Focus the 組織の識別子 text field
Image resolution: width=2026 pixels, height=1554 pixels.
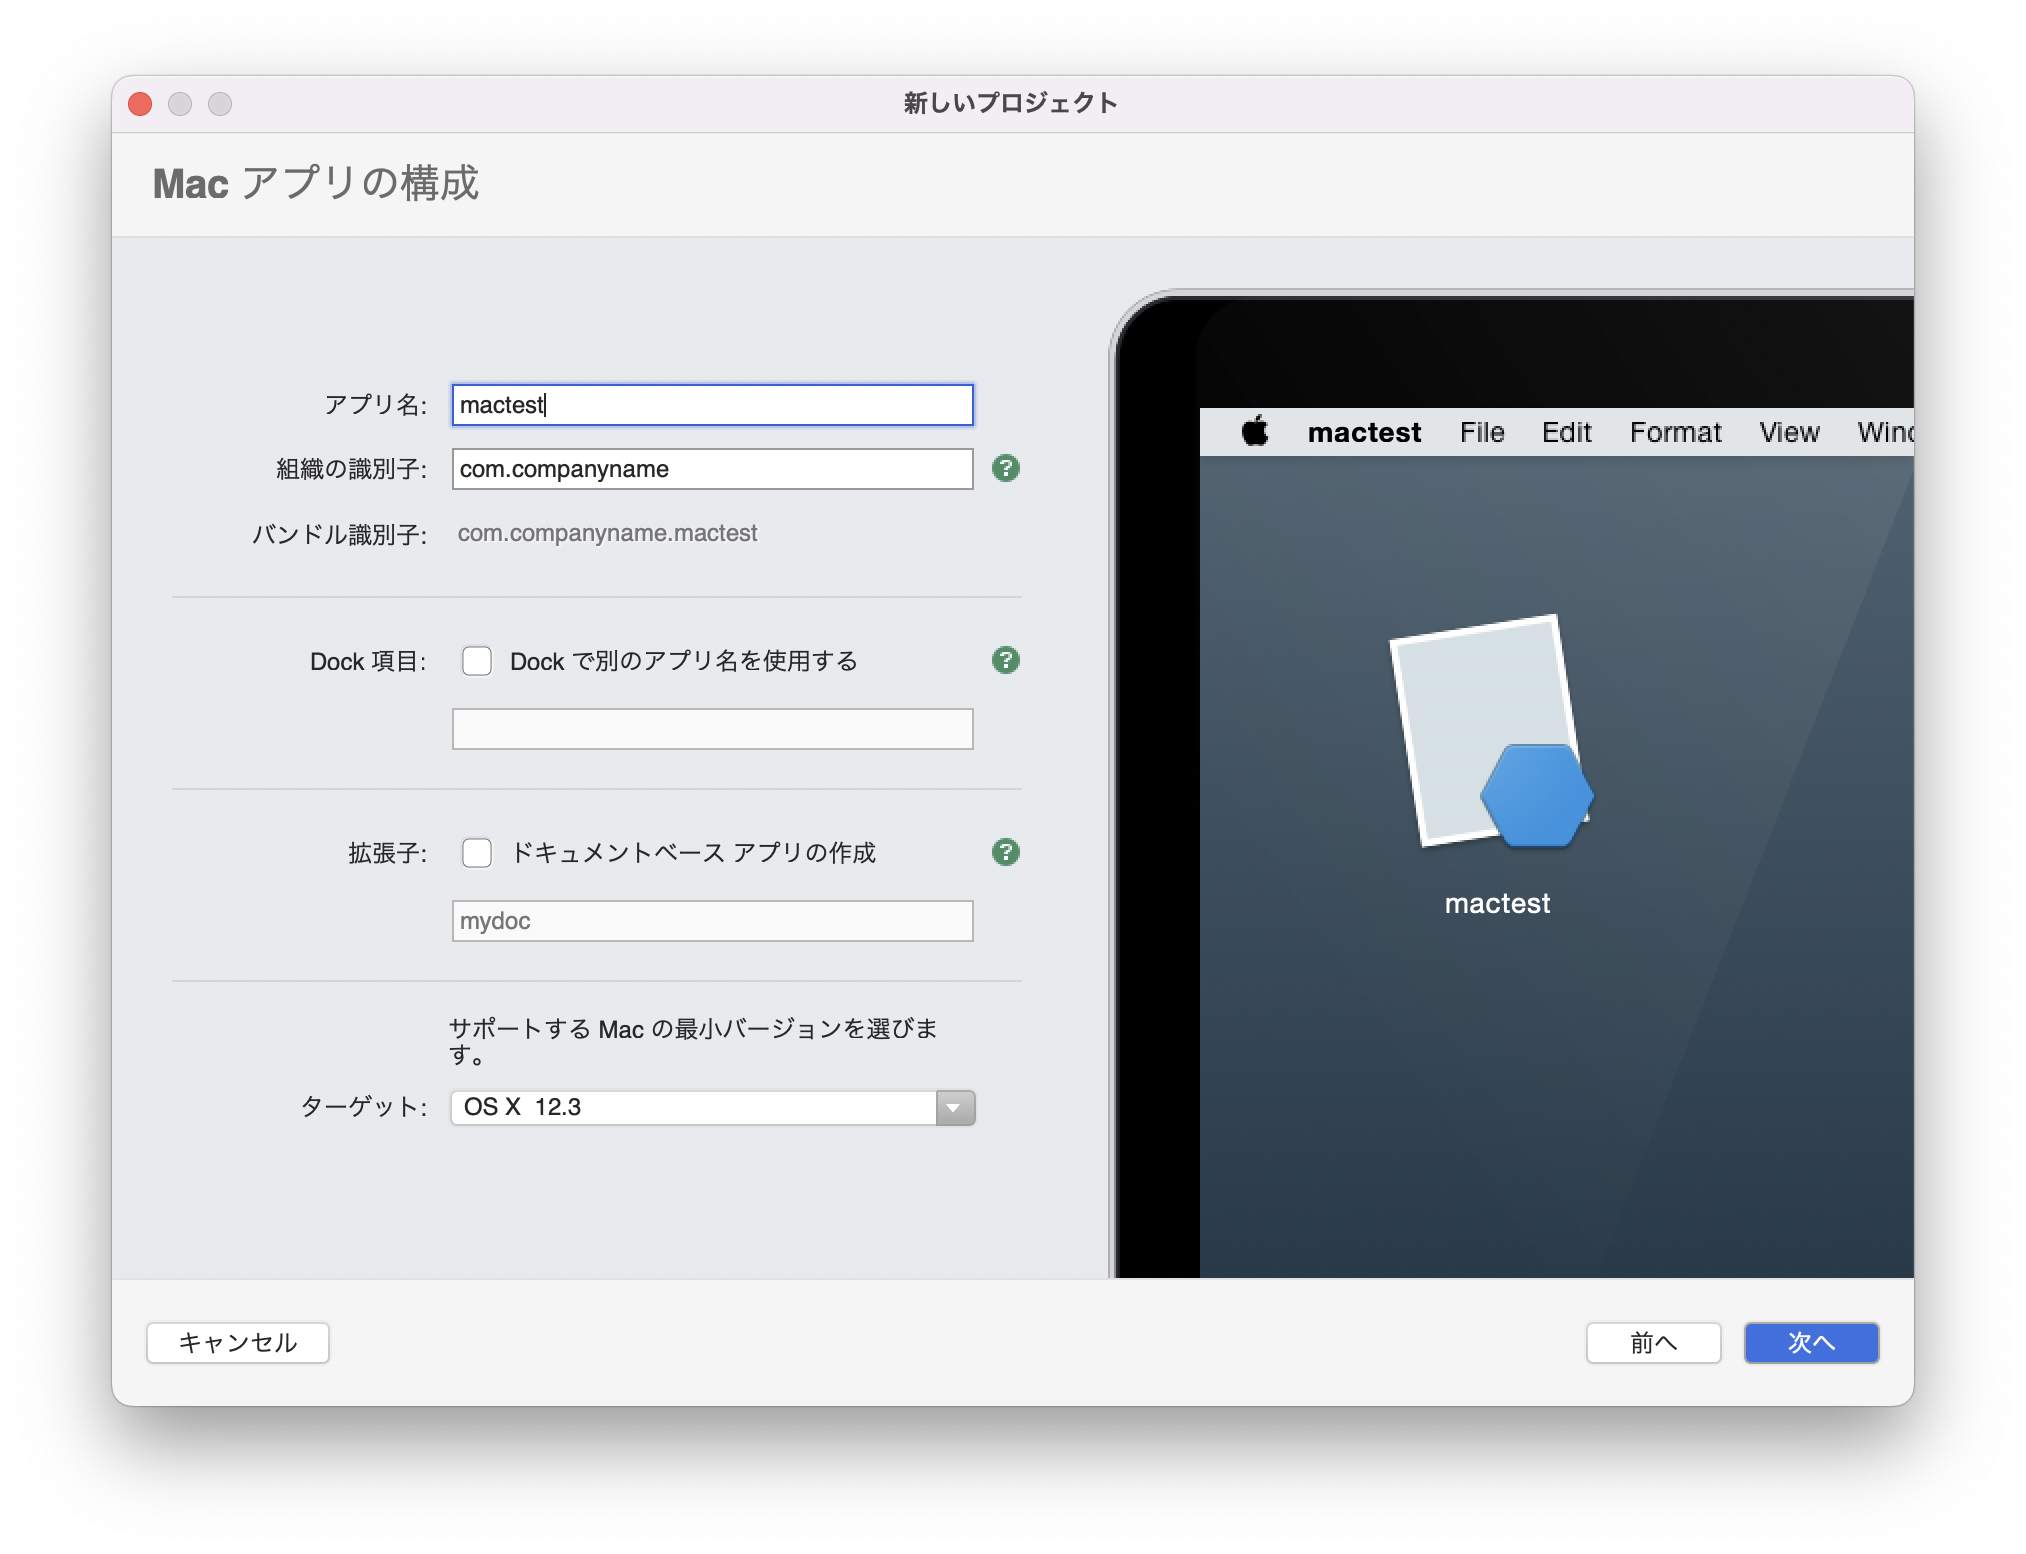(x=713, y=469)
